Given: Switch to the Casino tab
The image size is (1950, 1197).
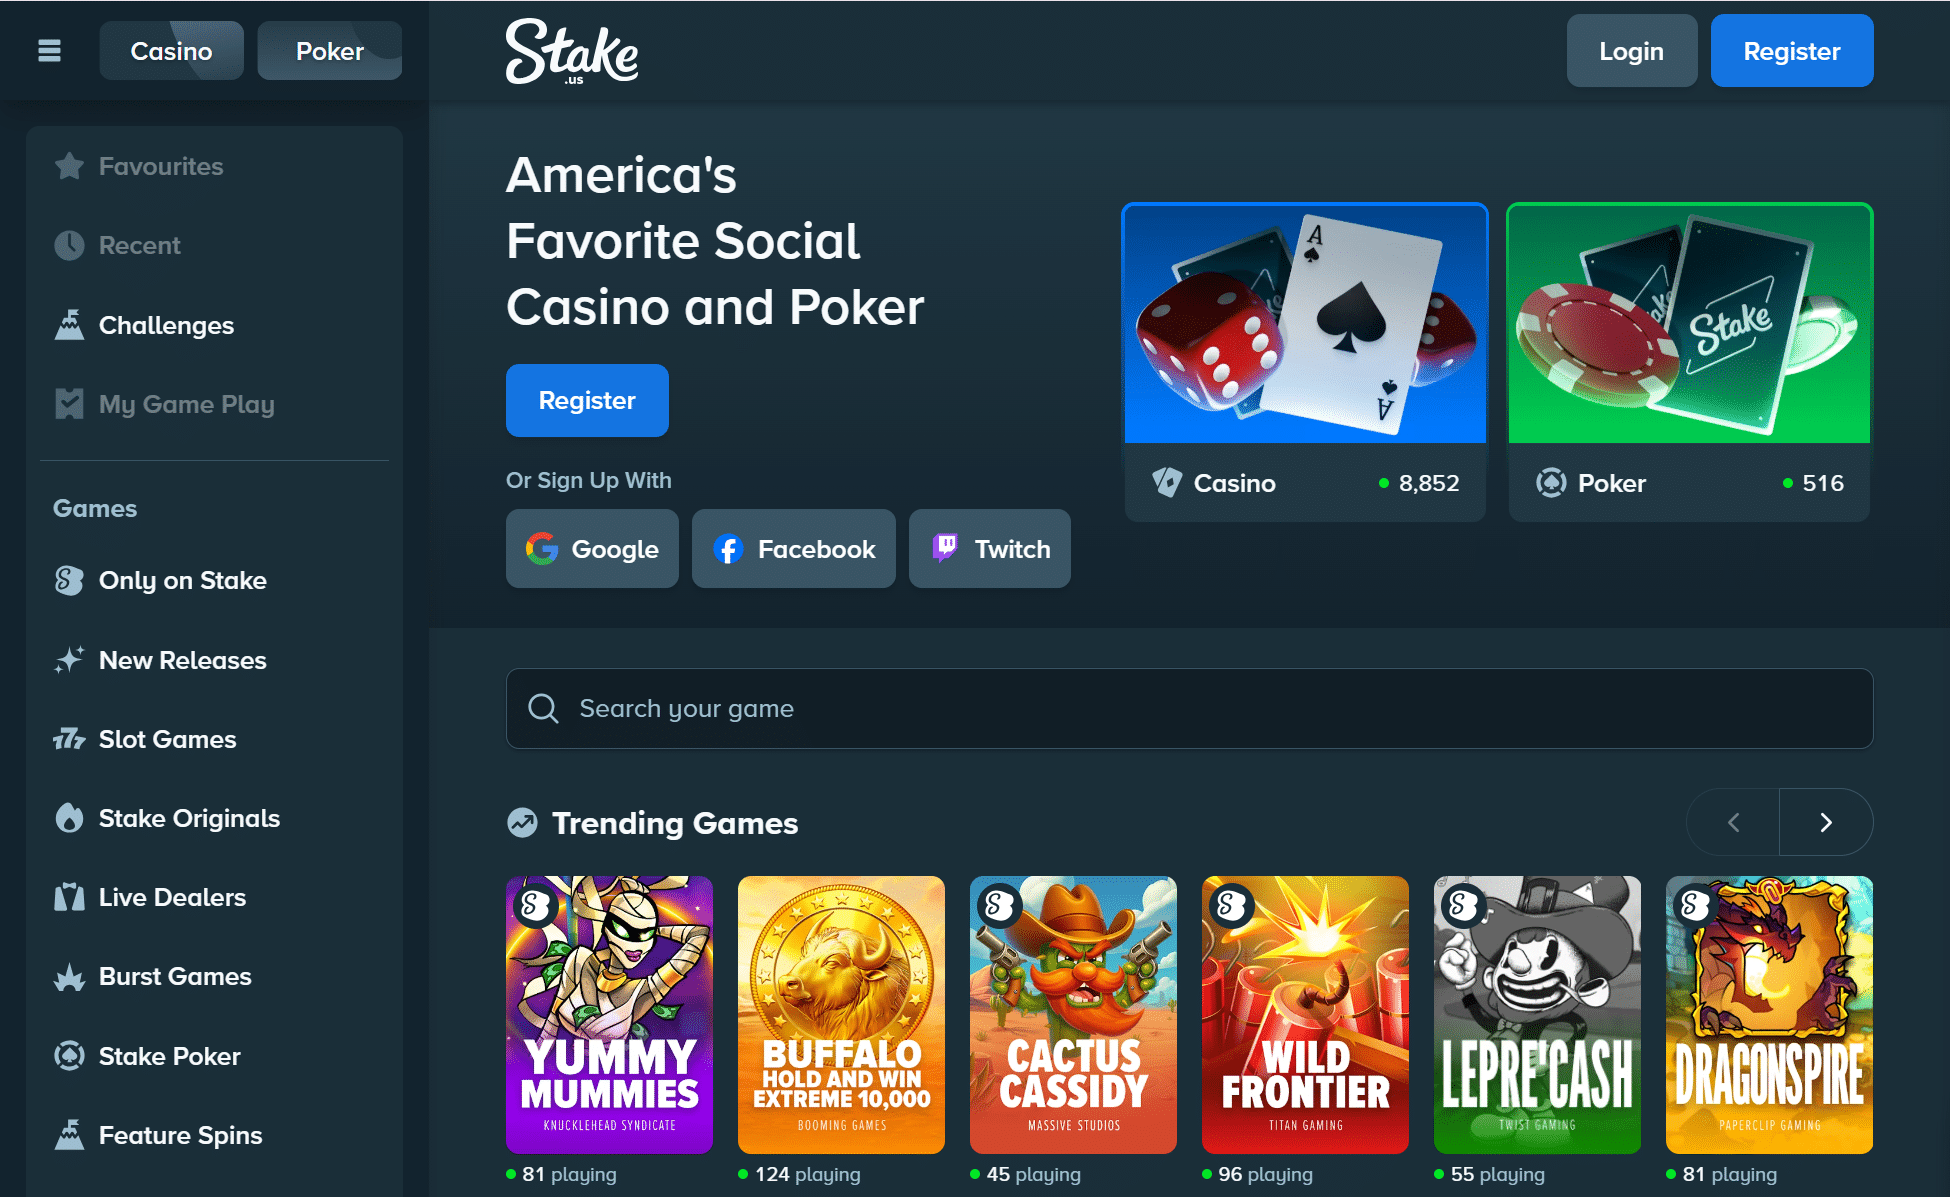Looking at the screenshot, I should (171, 51).
